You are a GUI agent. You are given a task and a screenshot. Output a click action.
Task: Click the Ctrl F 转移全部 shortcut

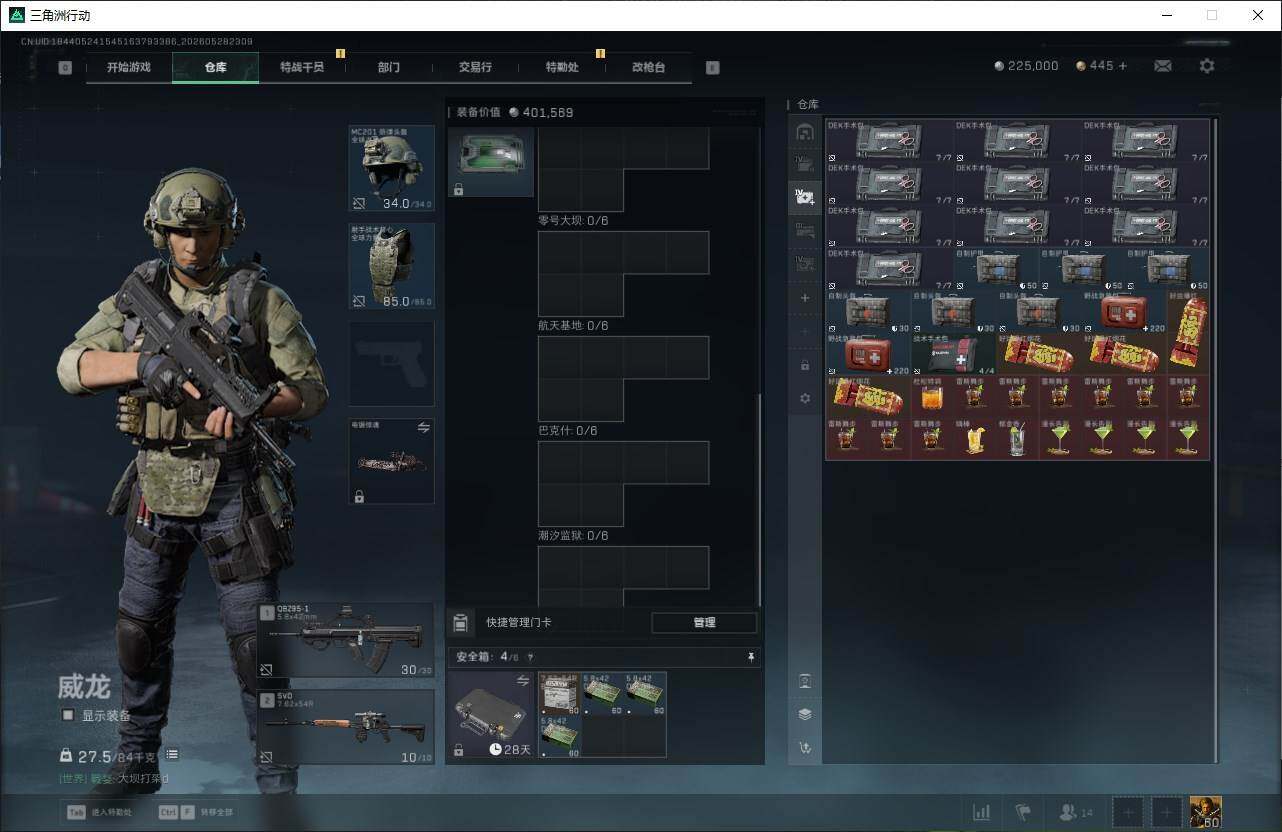[x=197, y=813]
